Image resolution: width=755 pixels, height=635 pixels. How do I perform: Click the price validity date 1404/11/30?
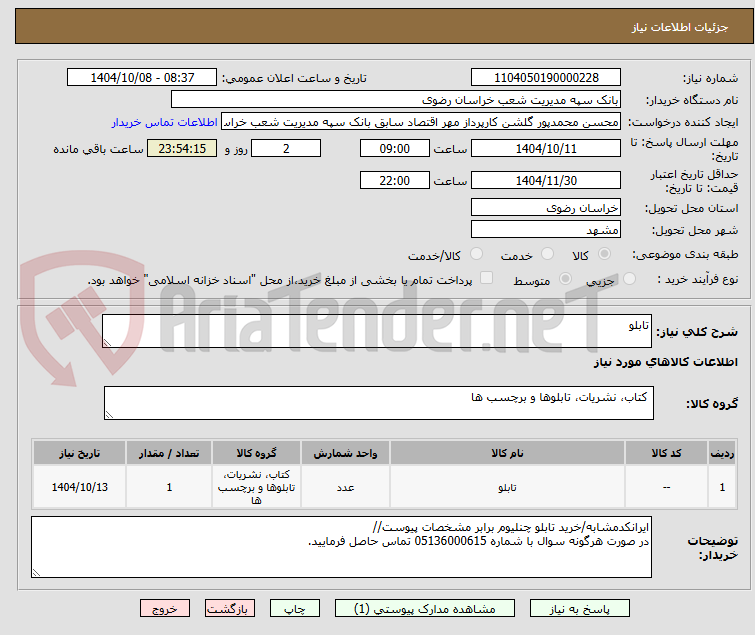coord(546,181)
